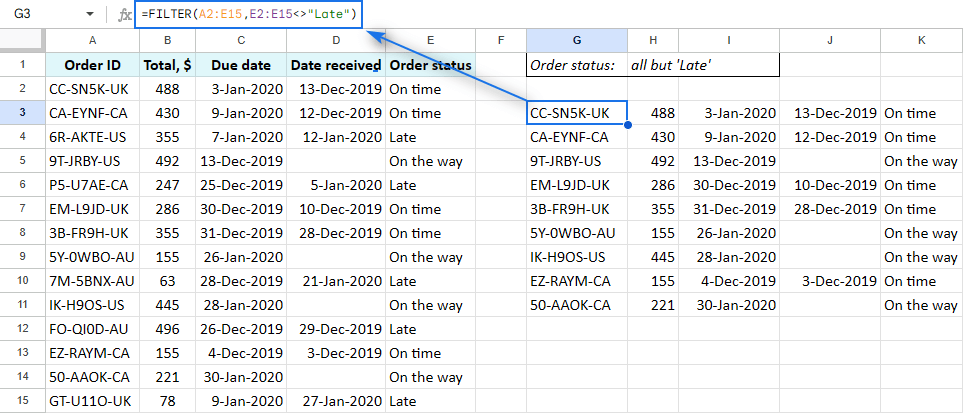Image resolution: width=963 pixels, height=413 pixels.
Task: Click 'Late' status in row 4
Action: point(431,137)
